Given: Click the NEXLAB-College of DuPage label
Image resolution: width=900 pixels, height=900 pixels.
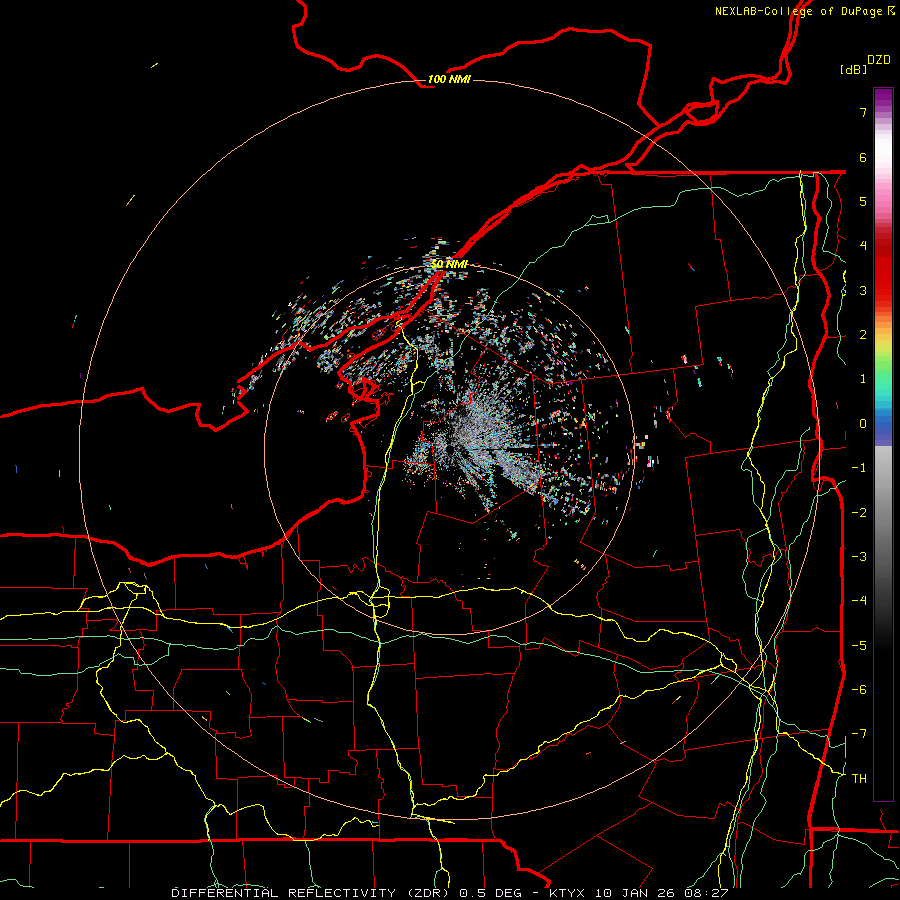Looking at the screenshot, I should tap(804, 11).
